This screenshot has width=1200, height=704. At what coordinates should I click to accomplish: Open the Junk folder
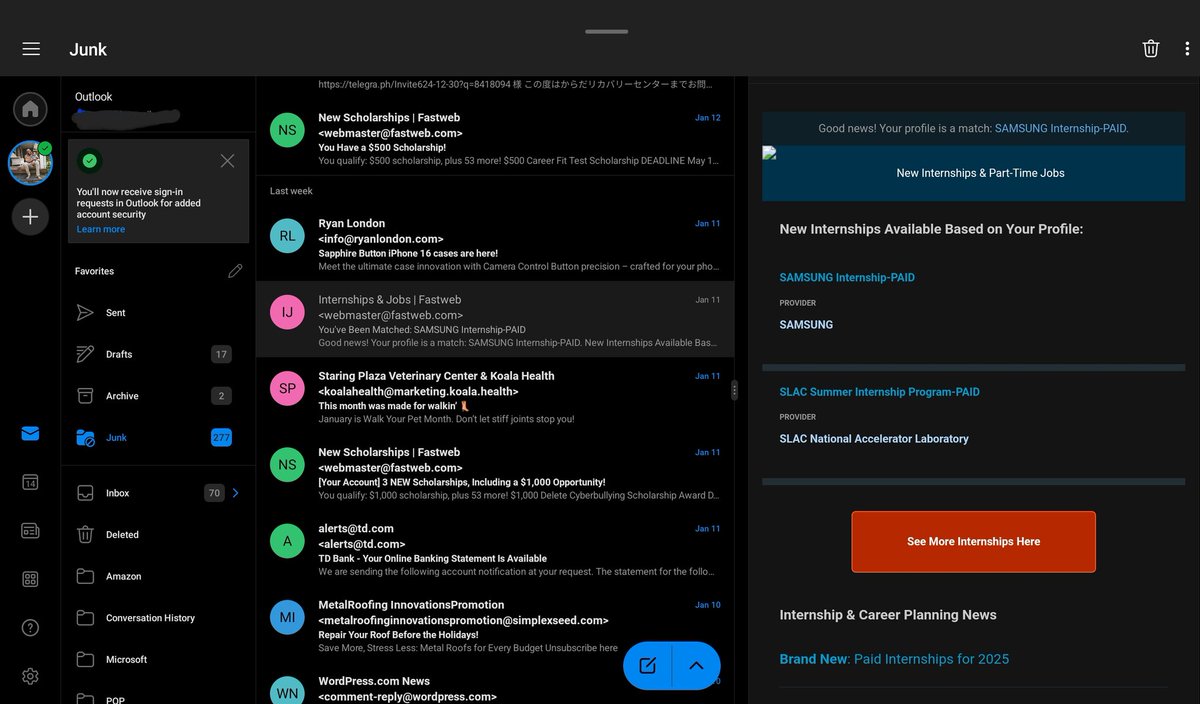[158, 438]
